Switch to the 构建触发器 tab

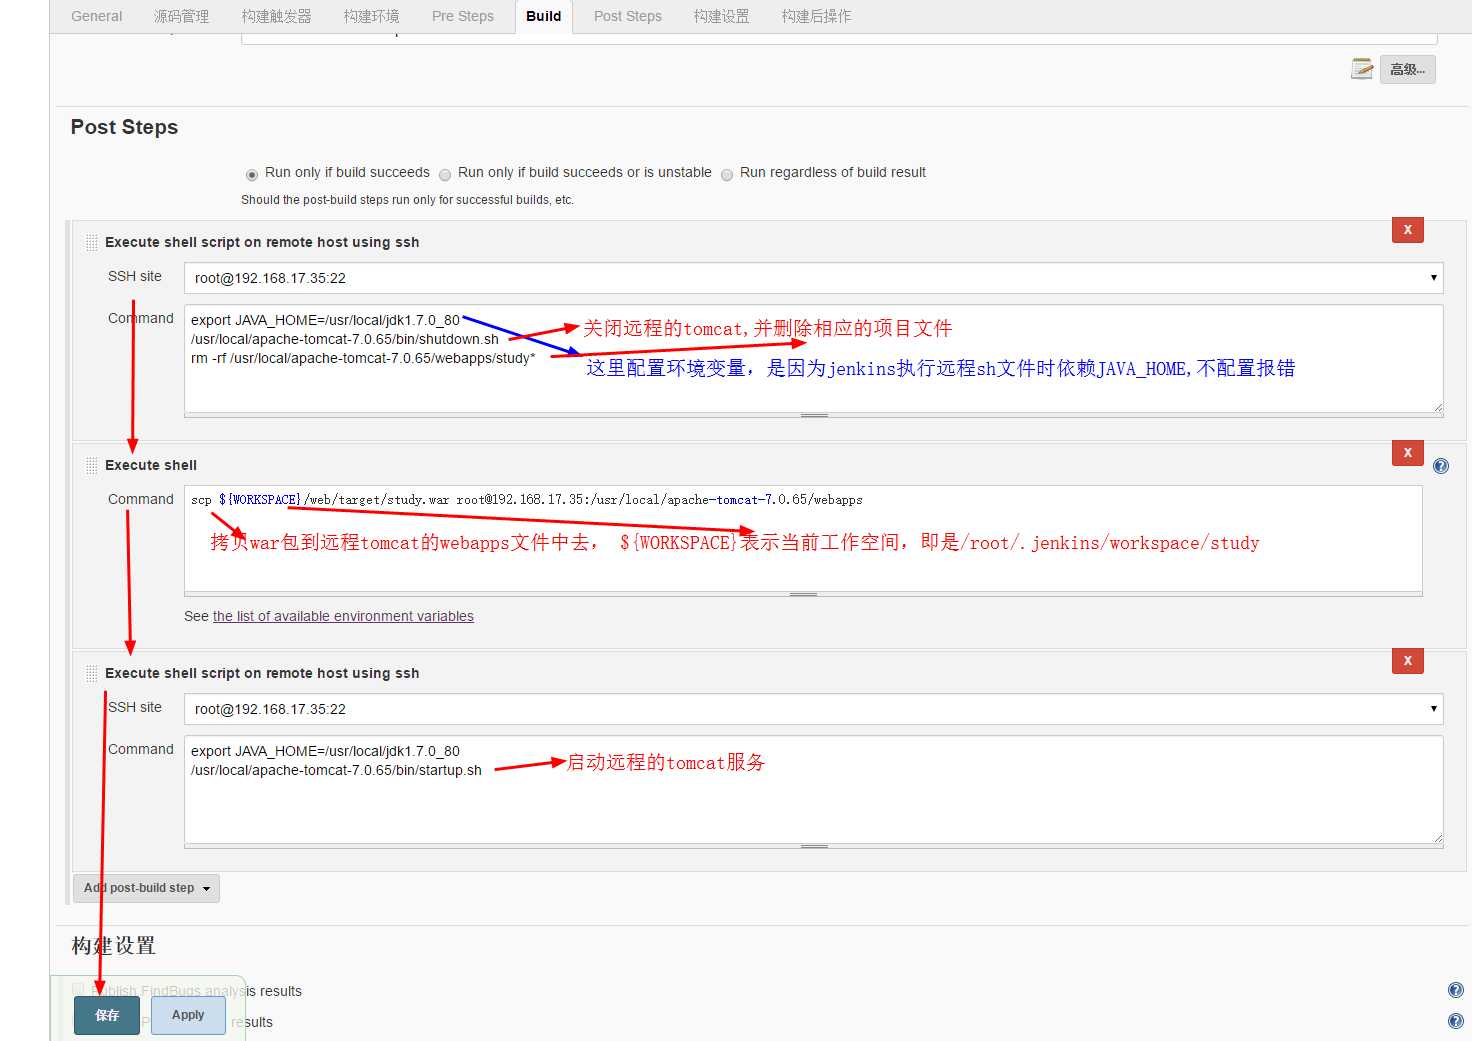tap(277, 16)
